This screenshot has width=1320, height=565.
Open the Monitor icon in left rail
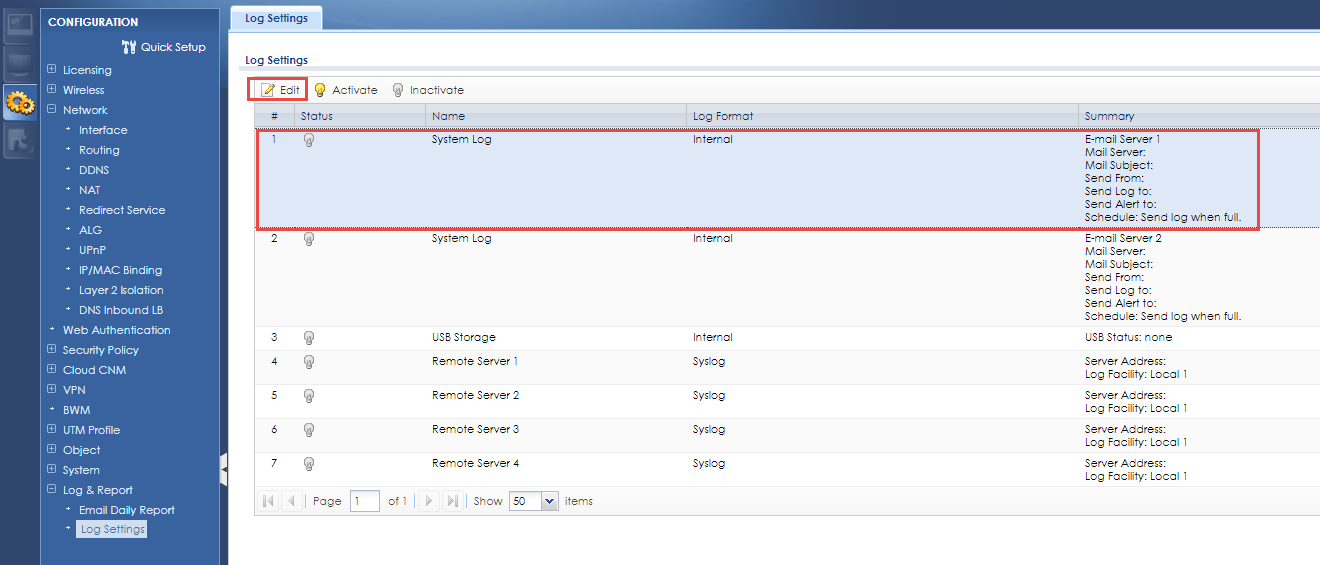point(19,63)
